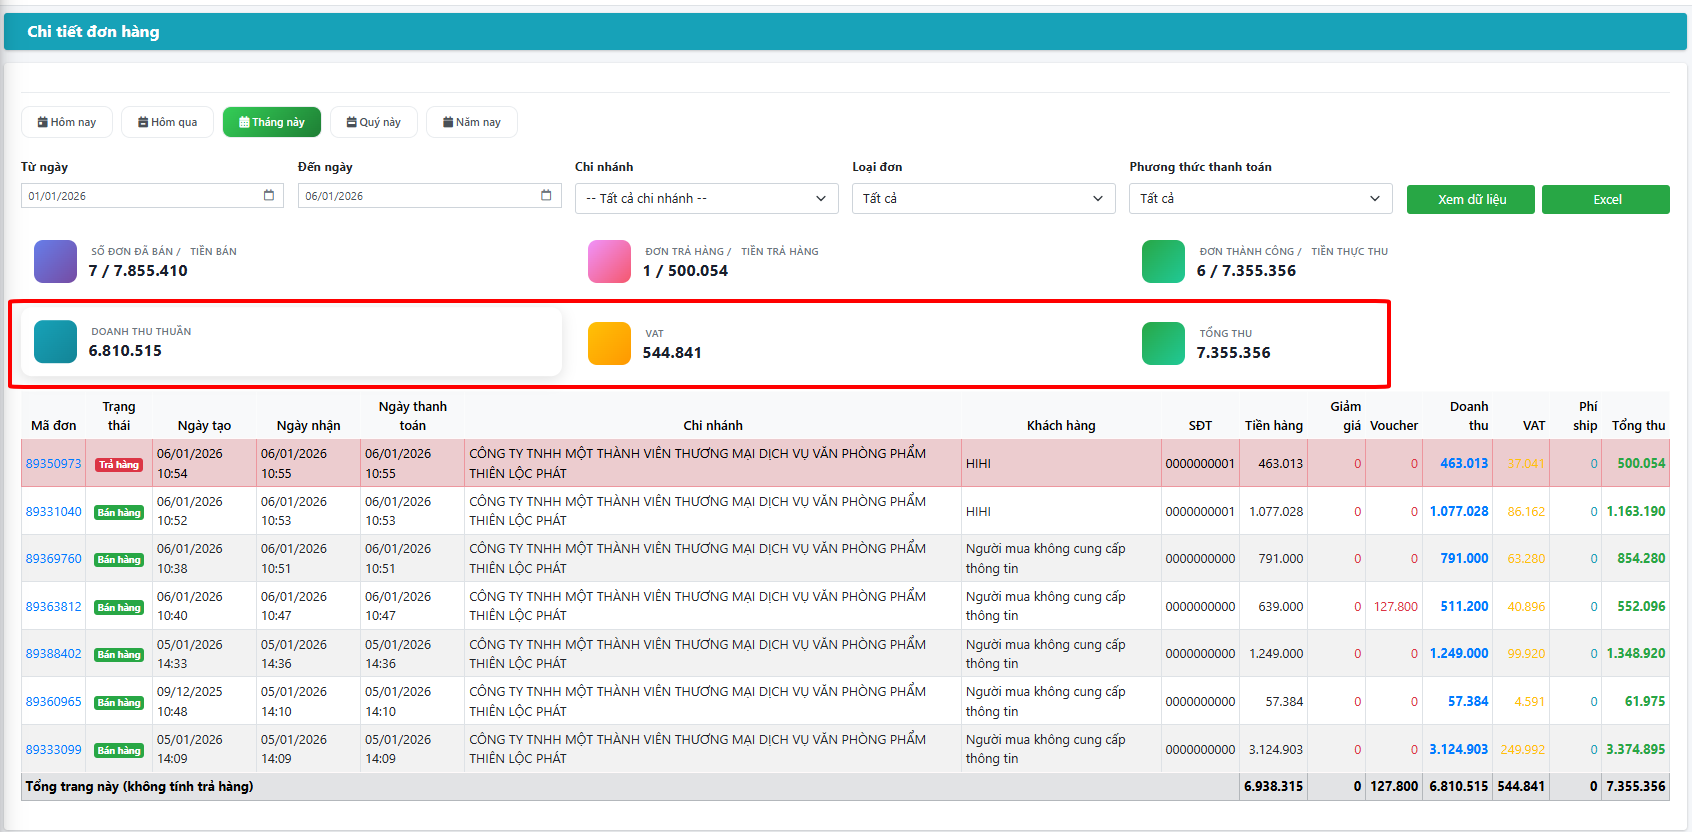Select the Năm nay date filter

[x=472, y=122]
